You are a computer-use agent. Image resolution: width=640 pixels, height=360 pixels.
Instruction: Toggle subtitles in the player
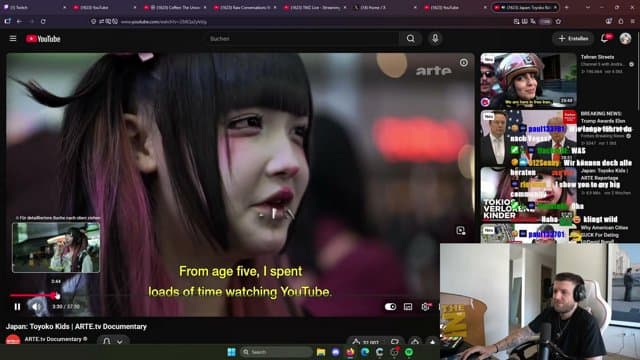(408, 307)
